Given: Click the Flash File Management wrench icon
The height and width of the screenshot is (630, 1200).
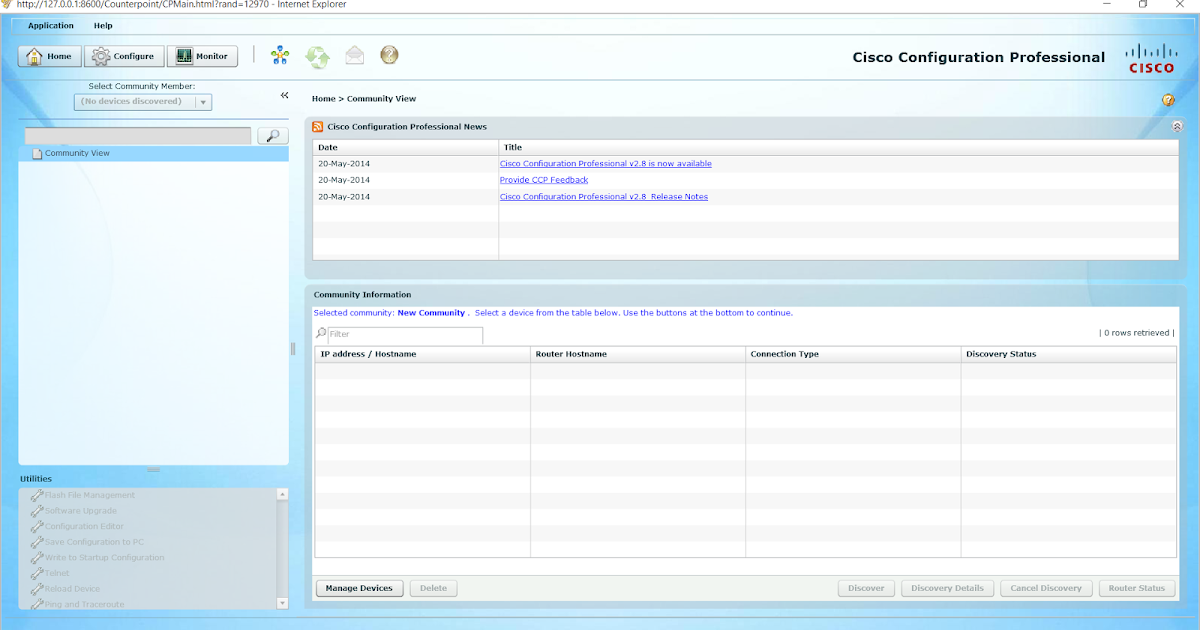Looking at the screenshot, I should 36,495.
